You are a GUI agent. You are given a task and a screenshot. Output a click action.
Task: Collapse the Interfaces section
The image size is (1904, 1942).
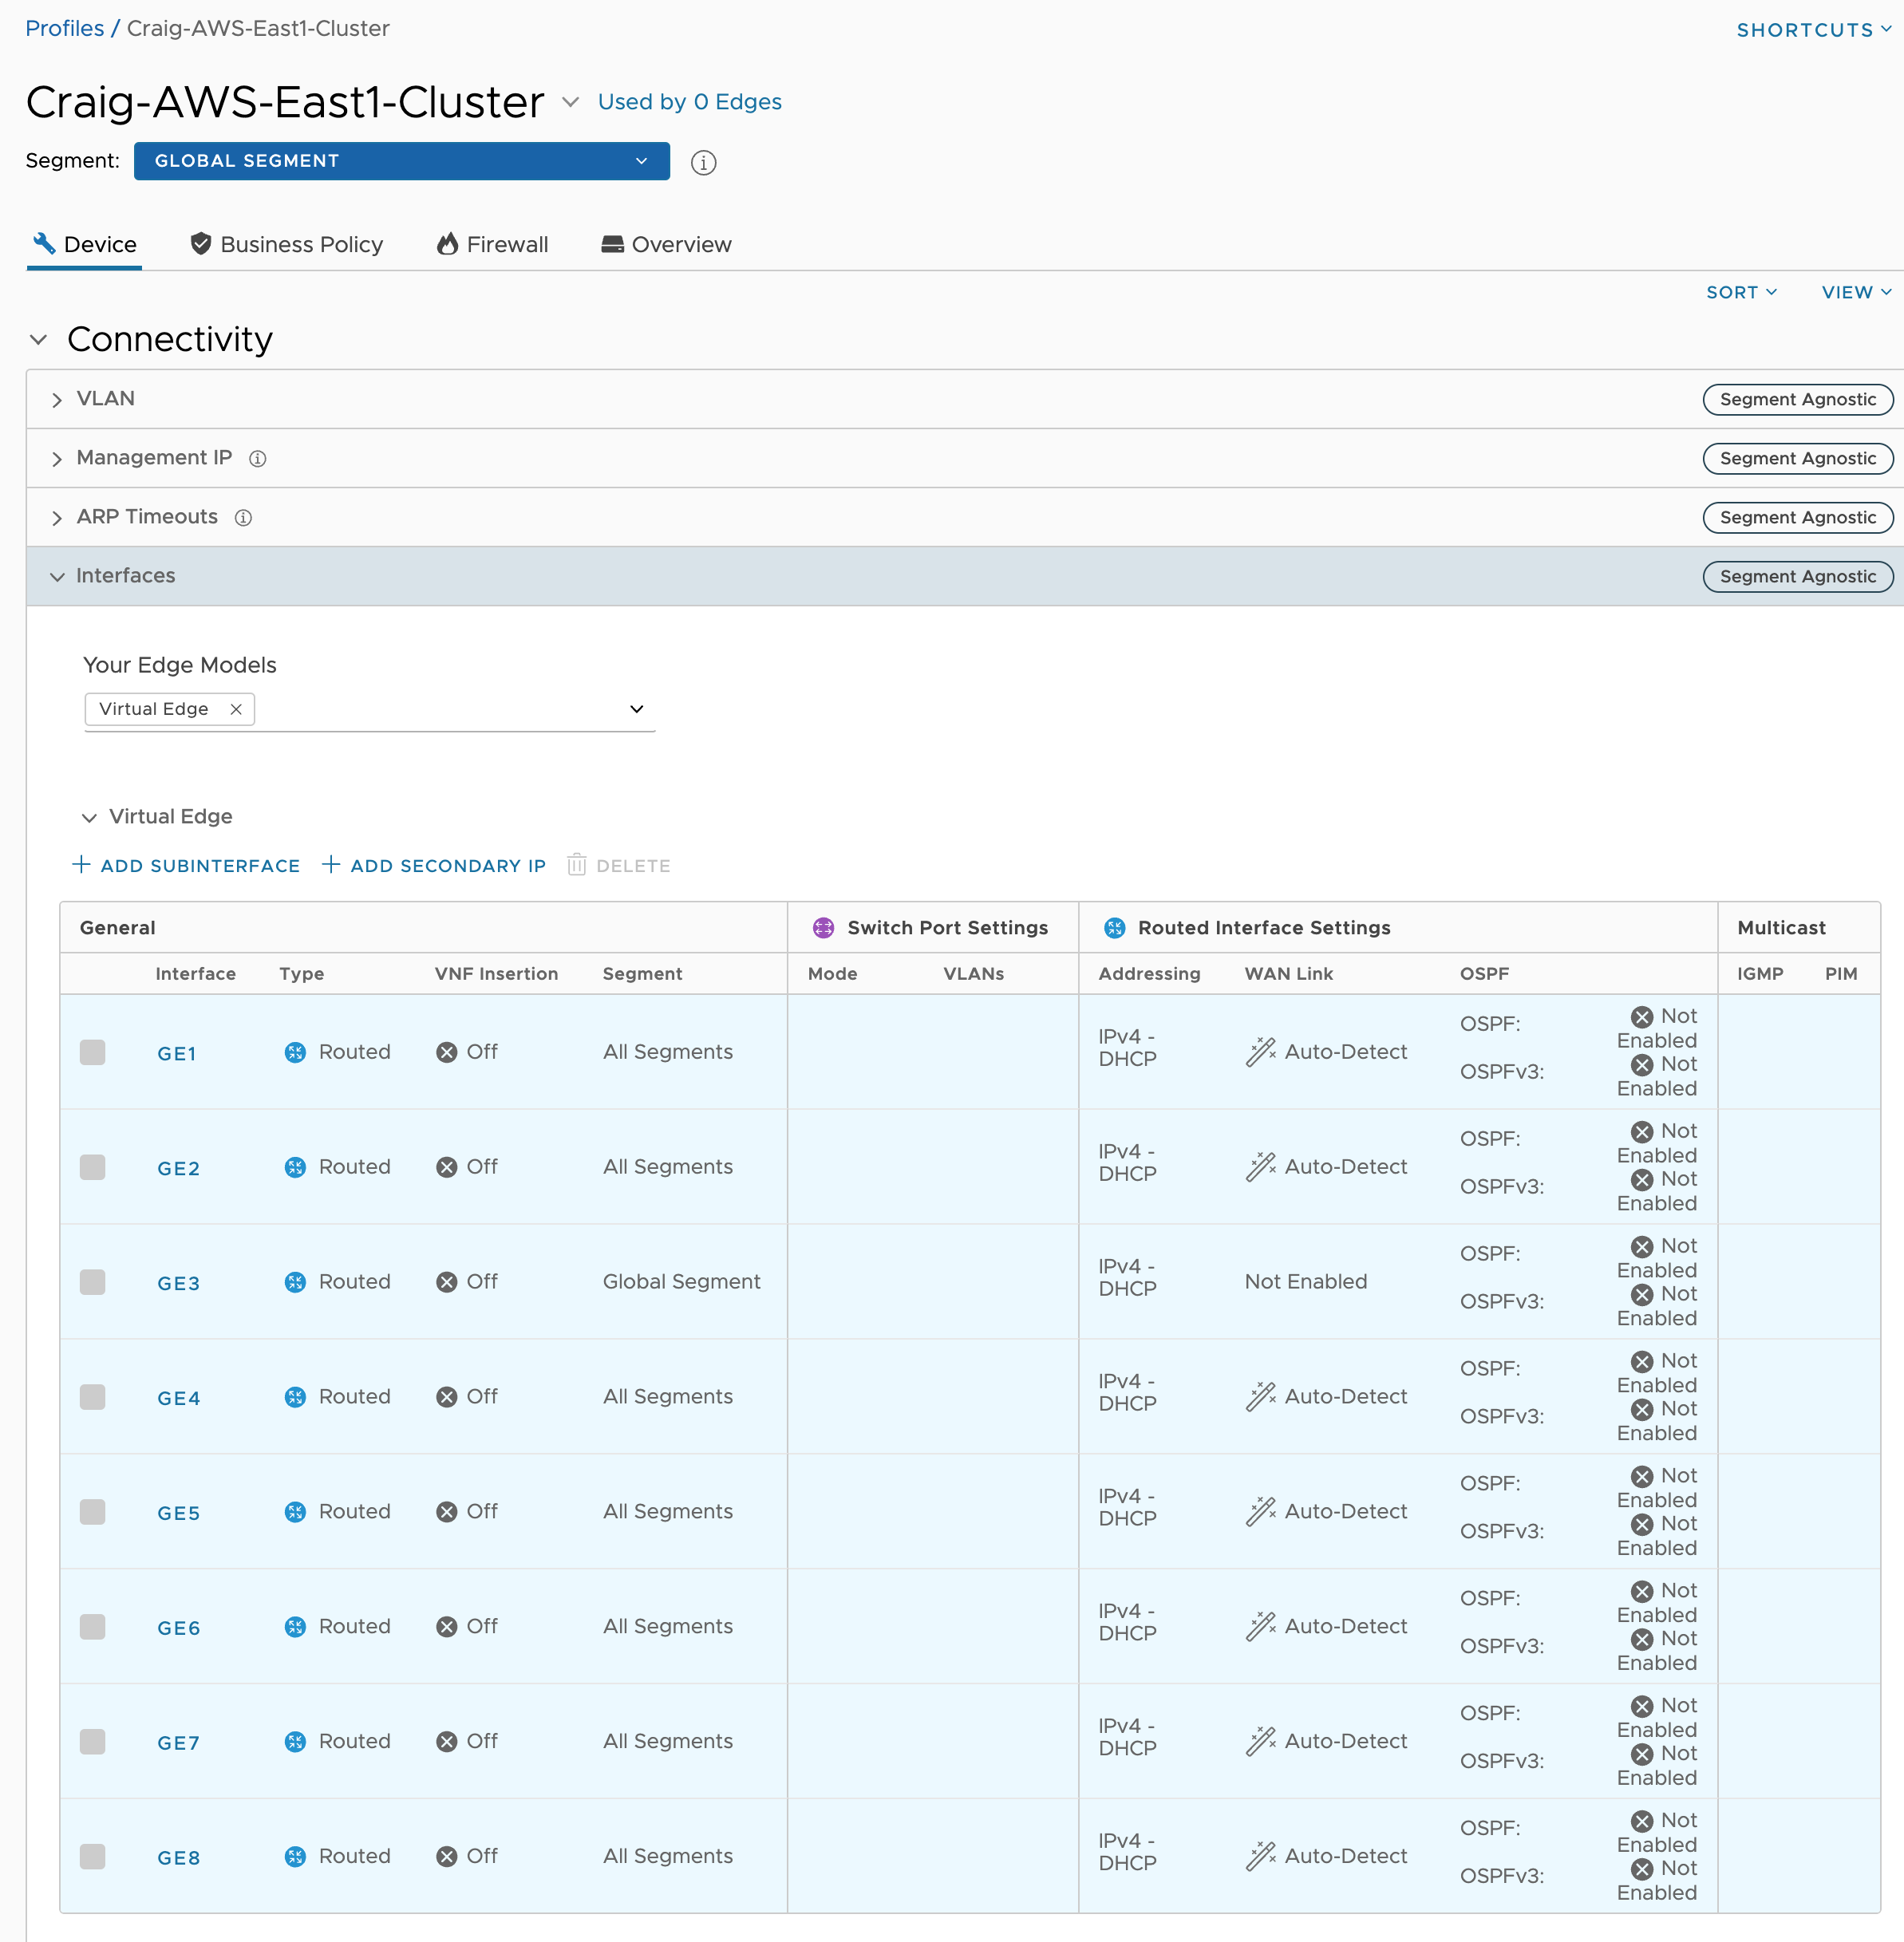57,577
